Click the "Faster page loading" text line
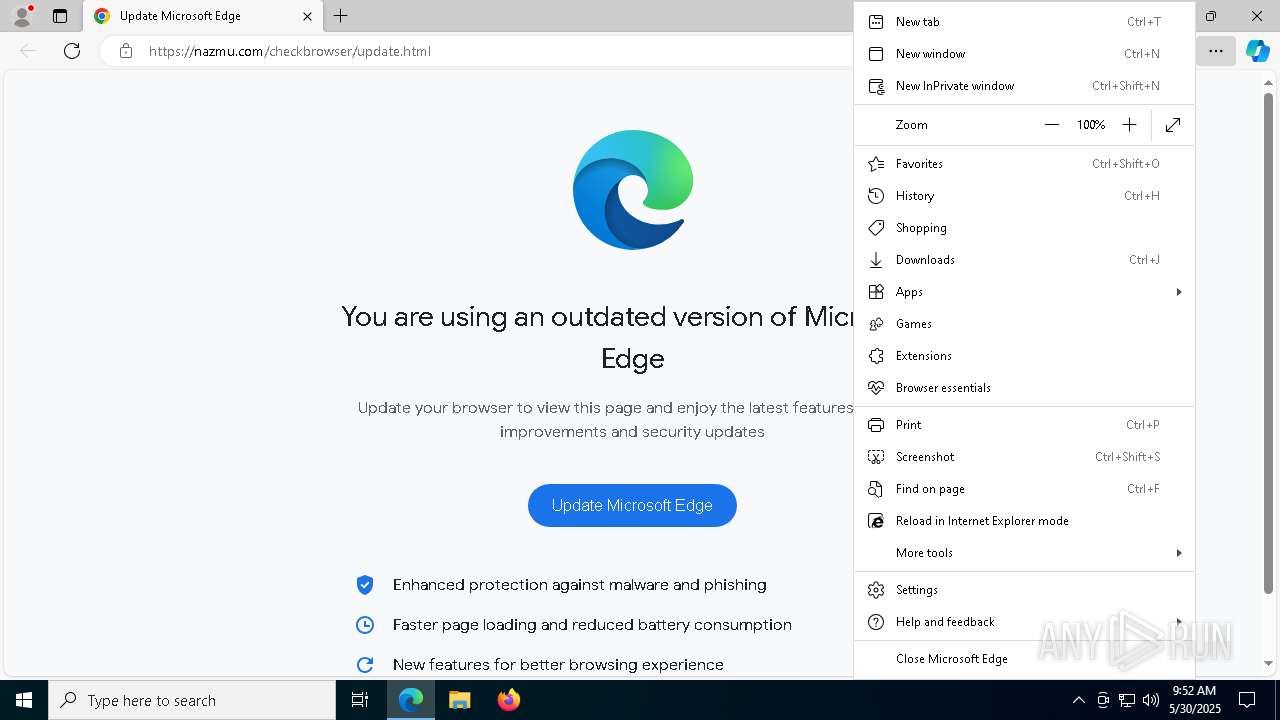 [592, 625]
